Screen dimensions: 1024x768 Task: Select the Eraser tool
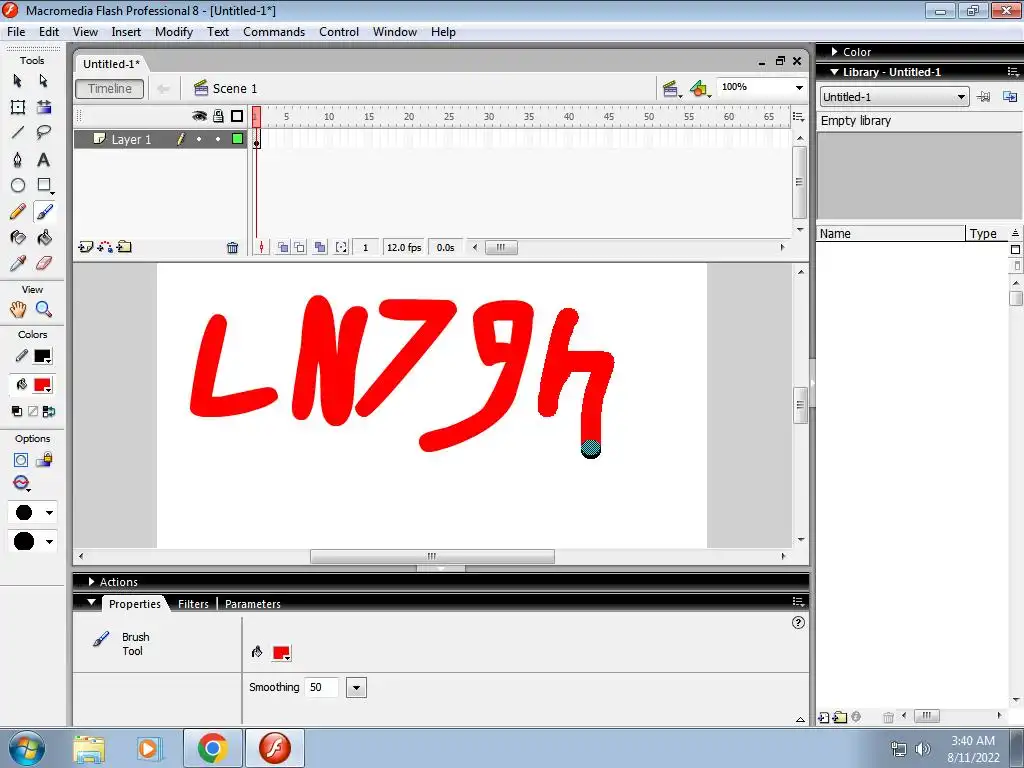[x=44, y=263]
